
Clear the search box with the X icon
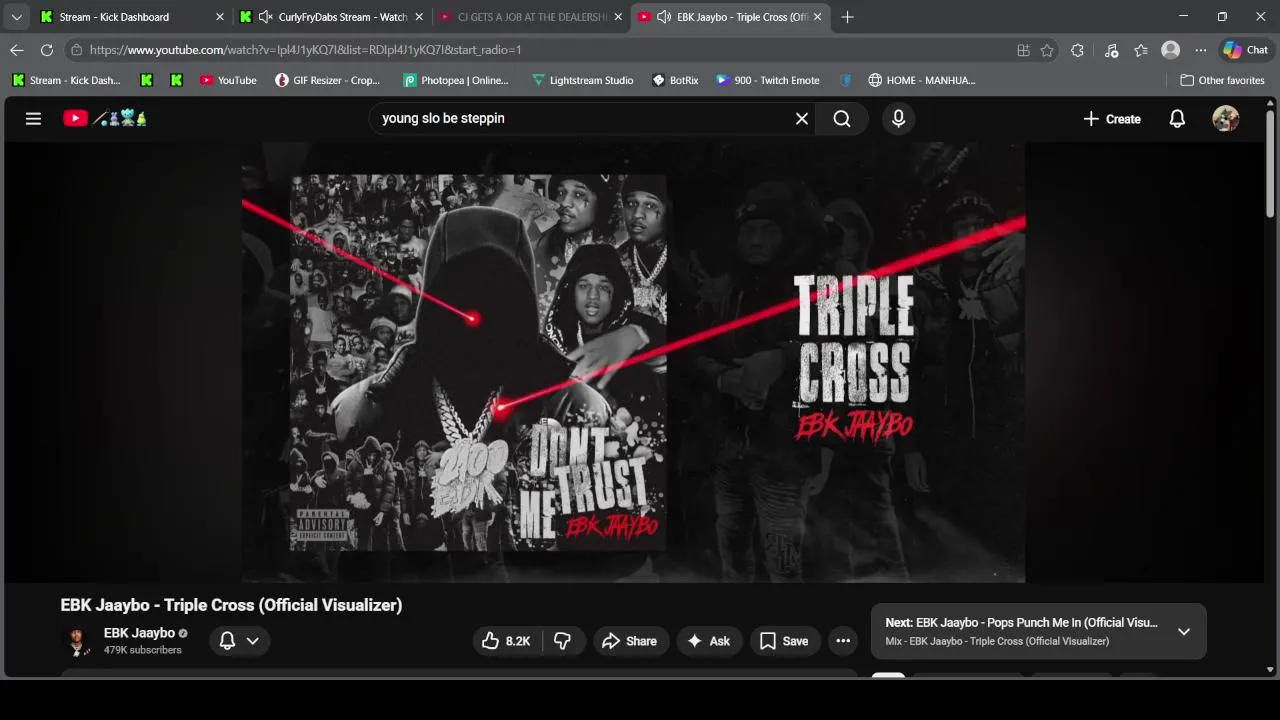click(802, 118)
